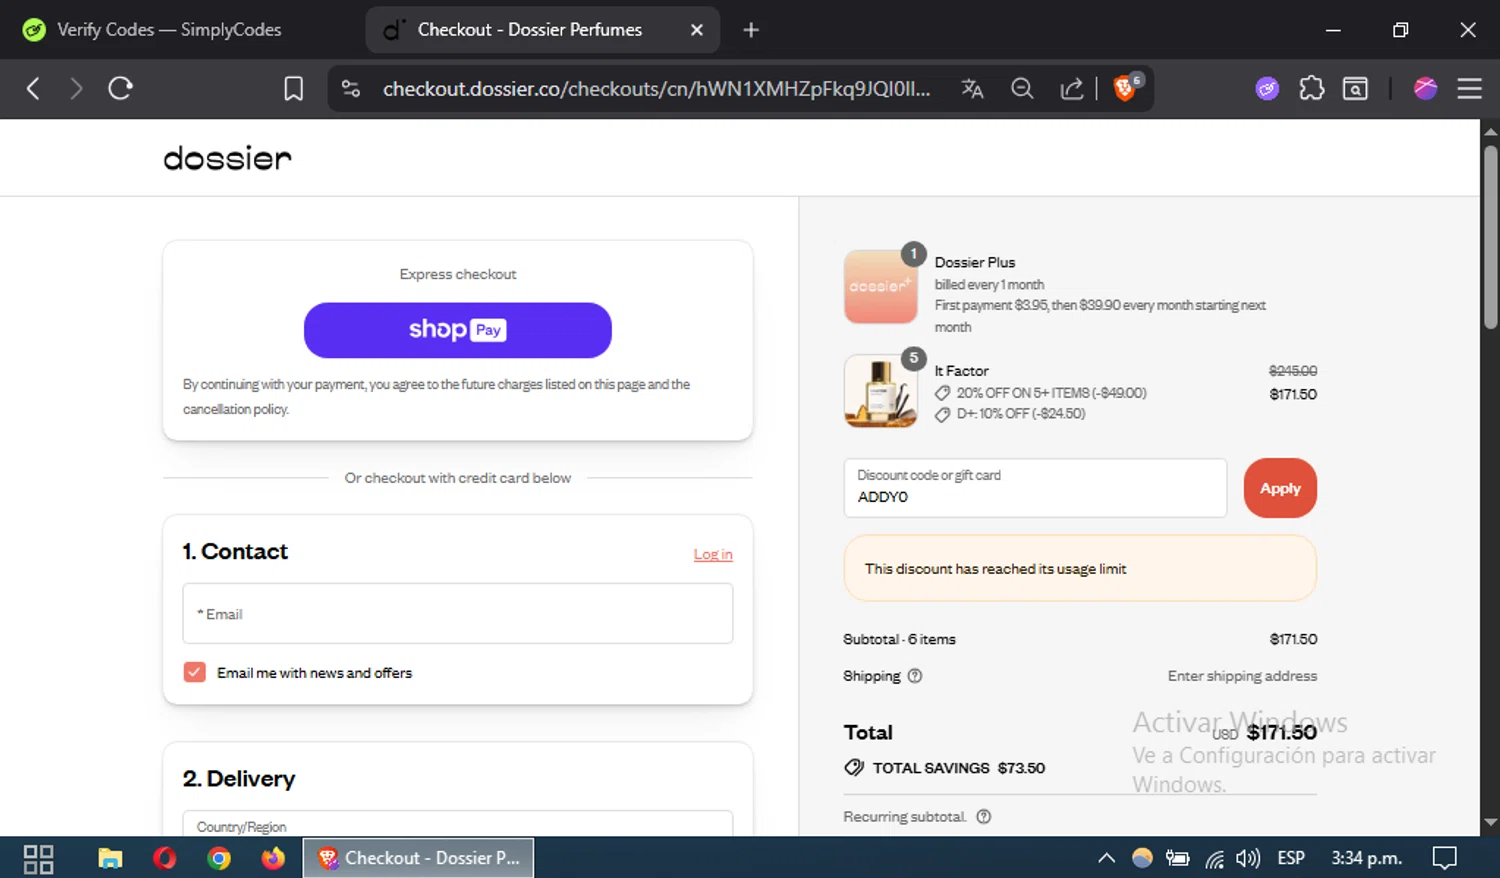
Task: Open the Wi-Fi network icon
Action: [x=1214, y=858]
